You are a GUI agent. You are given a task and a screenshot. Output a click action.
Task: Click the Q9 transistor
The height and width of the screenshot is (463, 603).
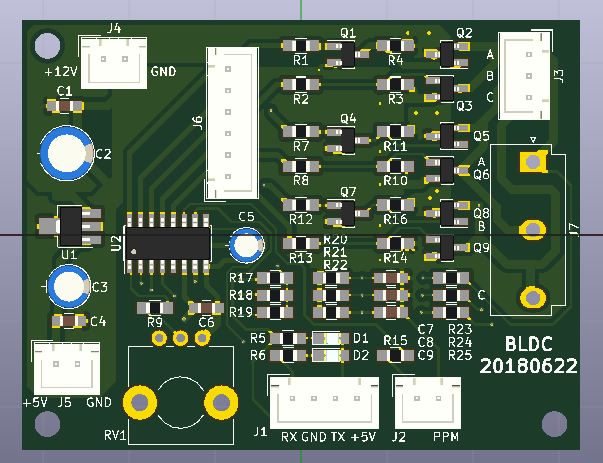[447, 248]
